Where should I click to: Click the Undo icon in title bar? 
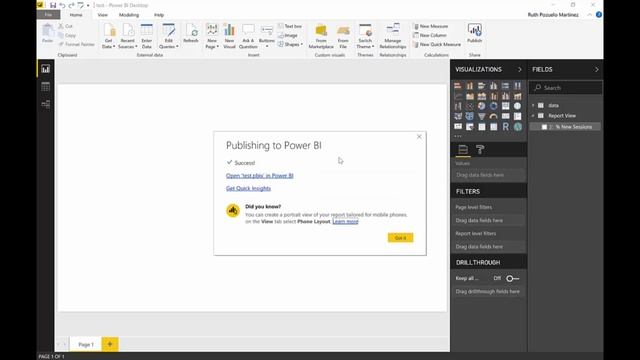(x=62, y=5)
